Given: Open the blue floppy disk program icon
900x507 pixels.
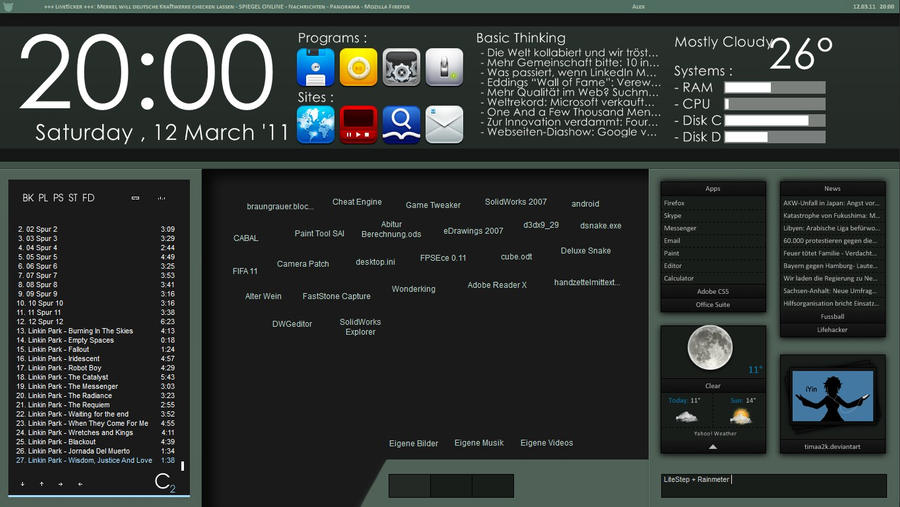Looking at the screenshot, I should pos(316,67).
